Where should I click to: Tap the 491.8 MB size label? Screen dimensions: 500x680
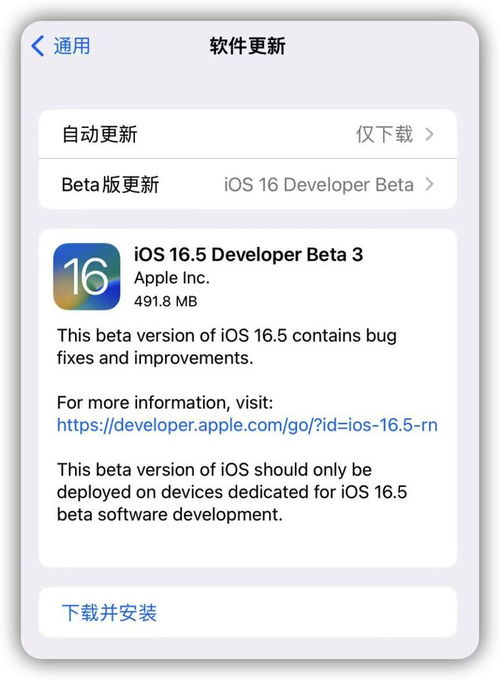tap(166, 301)
